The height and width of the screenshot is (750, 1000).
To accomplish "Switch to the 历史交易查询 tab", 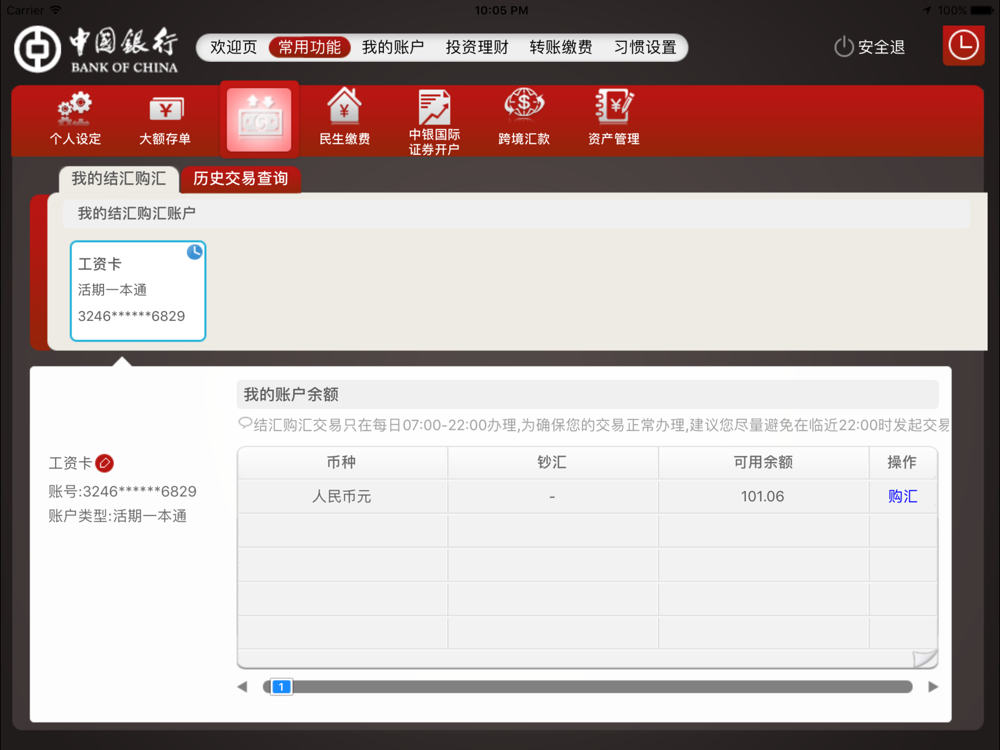I will point(241,179).
